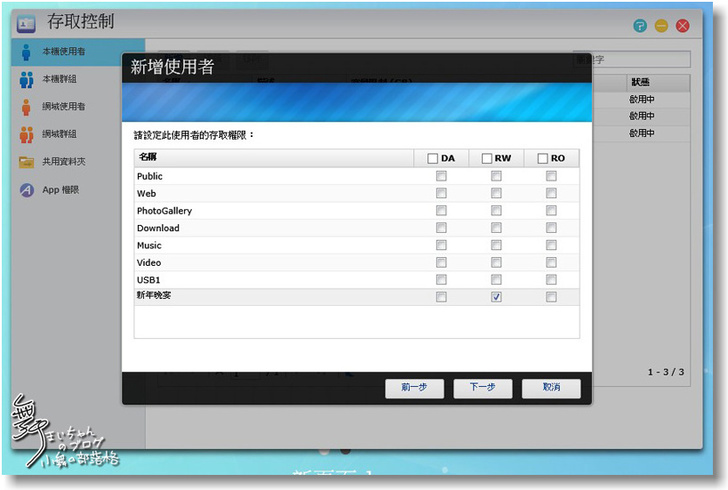
Task: Click the 網域群組 orange group icon
Action: [x=26, y=134]
